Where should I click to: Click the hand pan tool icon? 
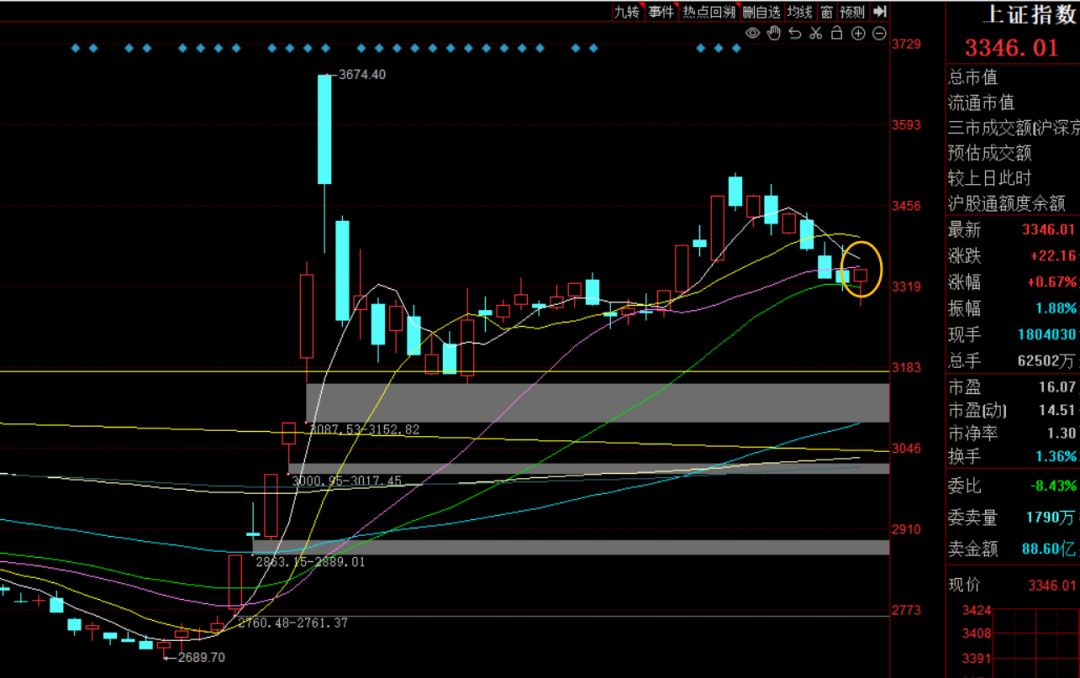click(x=773, y=34)
